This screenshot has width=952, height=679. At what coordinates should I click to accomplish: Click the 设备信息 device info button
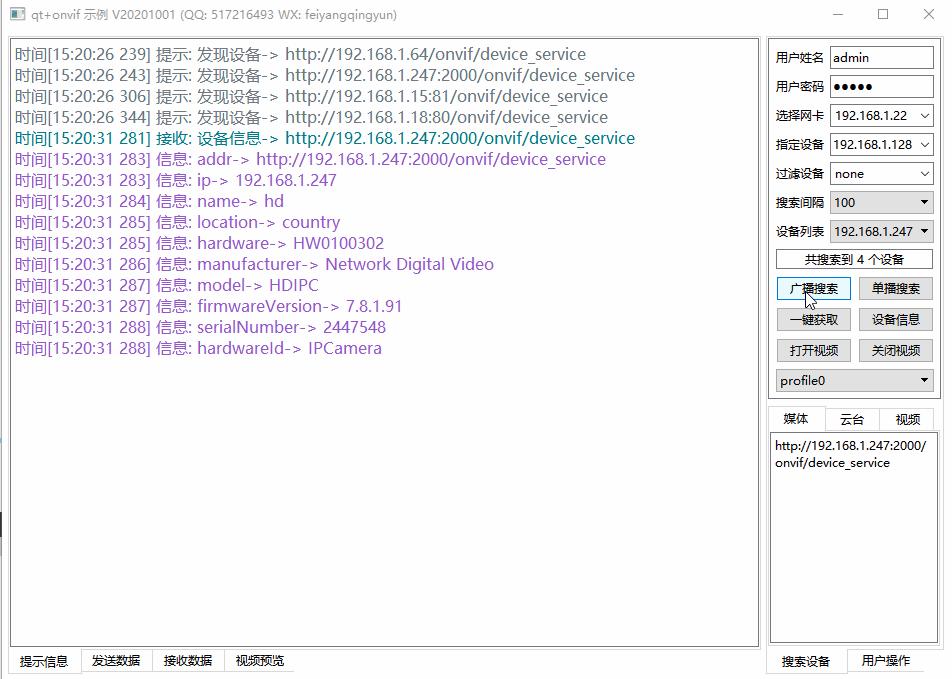[x=895, y=319]
